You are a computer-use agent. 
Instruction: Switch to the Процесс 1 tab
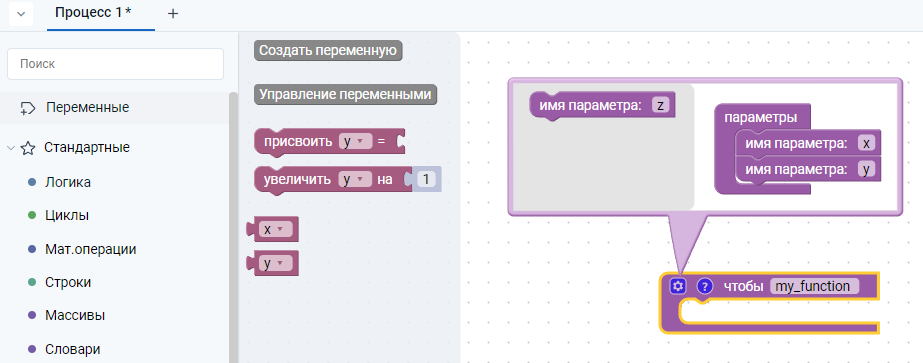point(101,14)
